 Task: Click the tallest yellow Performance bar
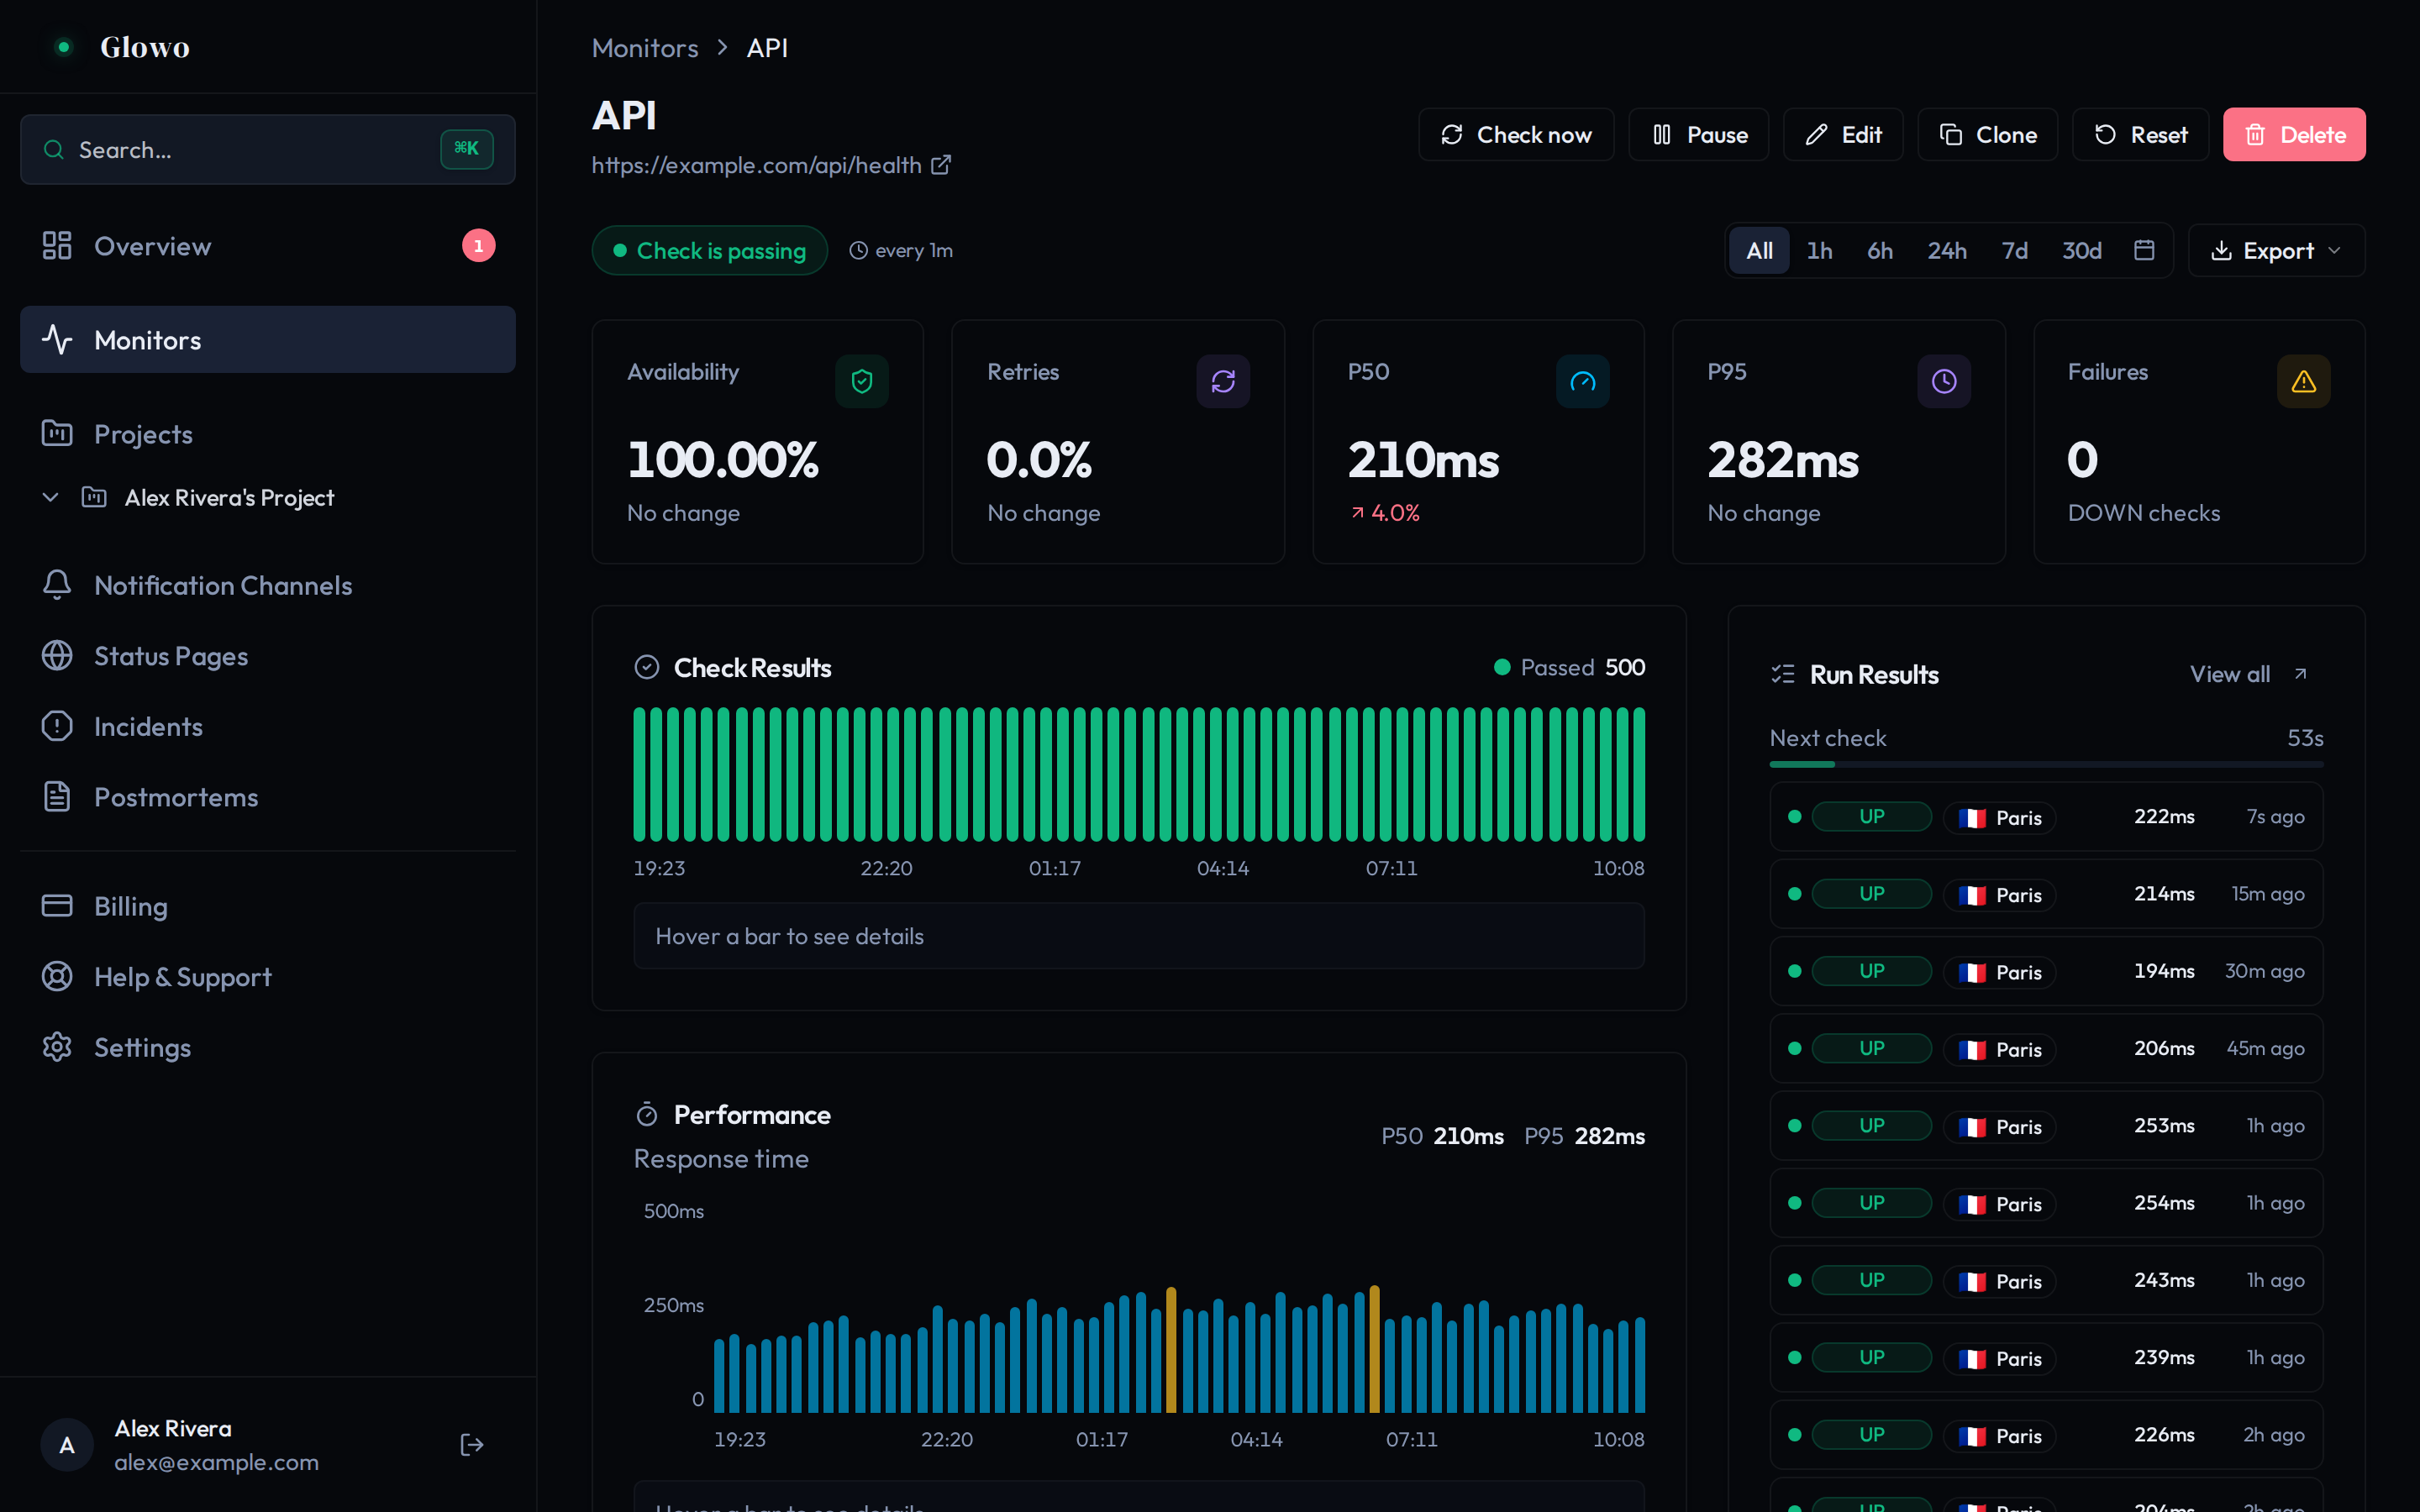click(x=1374, y=1348)
